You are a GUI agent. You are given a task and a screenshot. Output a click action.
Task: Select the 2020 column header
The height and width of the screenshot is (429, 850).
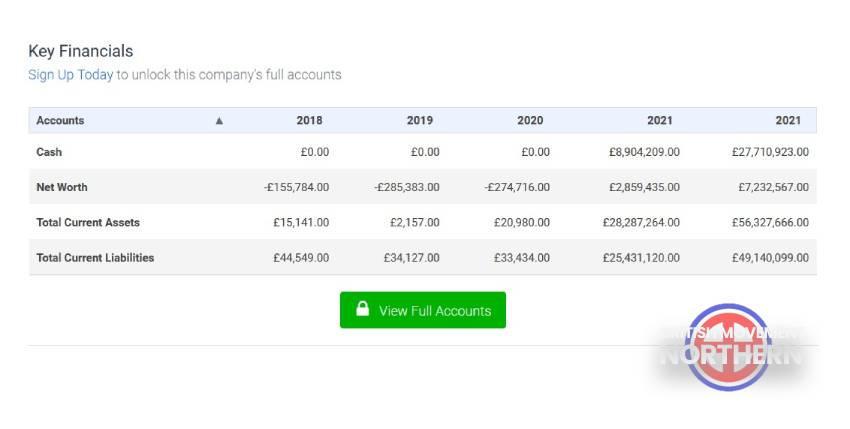pyautogui.click(x=530, y=120)
